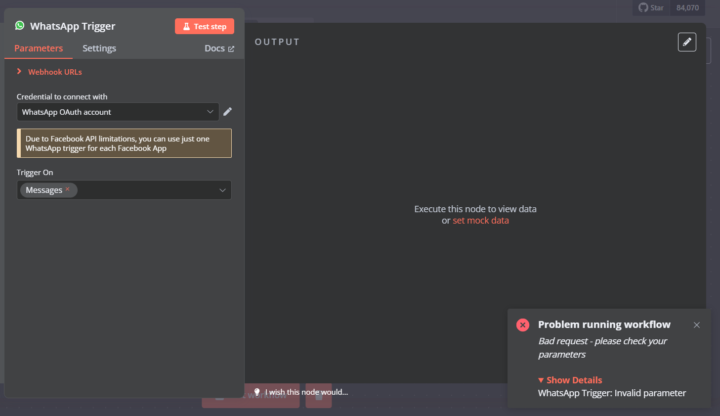Expand the Webhook URLs section

pos(50,72)
